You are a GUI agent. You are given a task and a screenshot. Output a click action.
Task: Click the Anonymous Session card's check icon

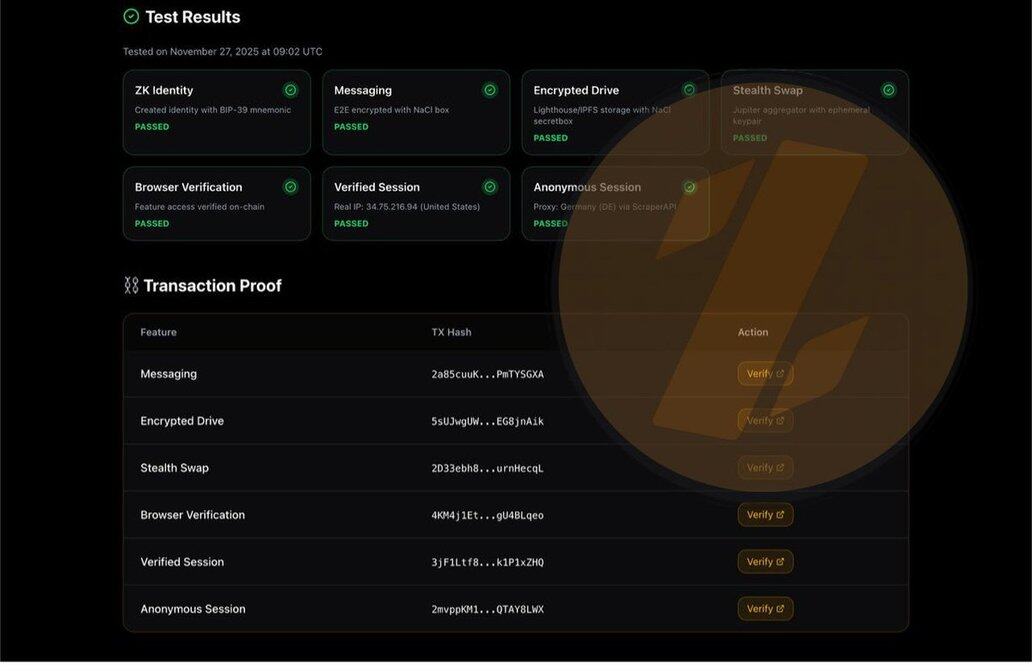click(x=689, y=187)
